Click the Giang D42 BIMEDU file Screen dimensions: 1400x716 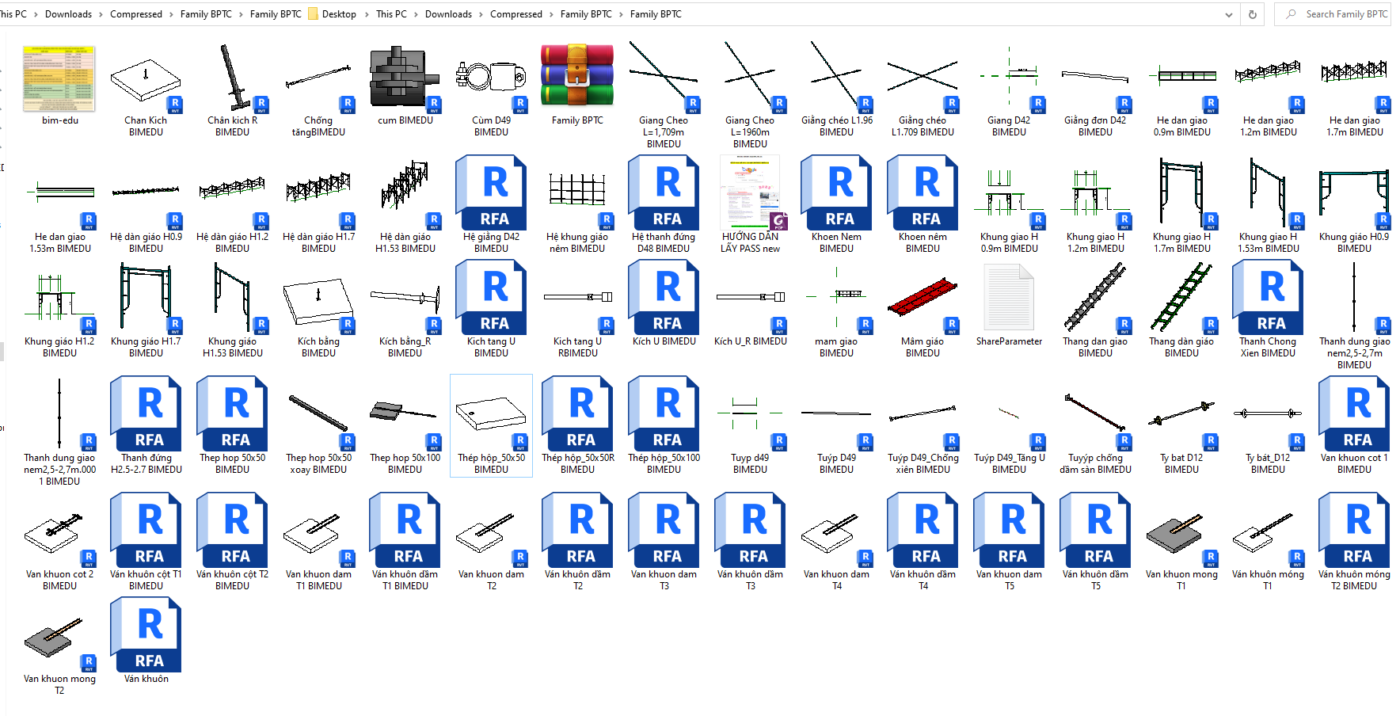(1009, 78)
